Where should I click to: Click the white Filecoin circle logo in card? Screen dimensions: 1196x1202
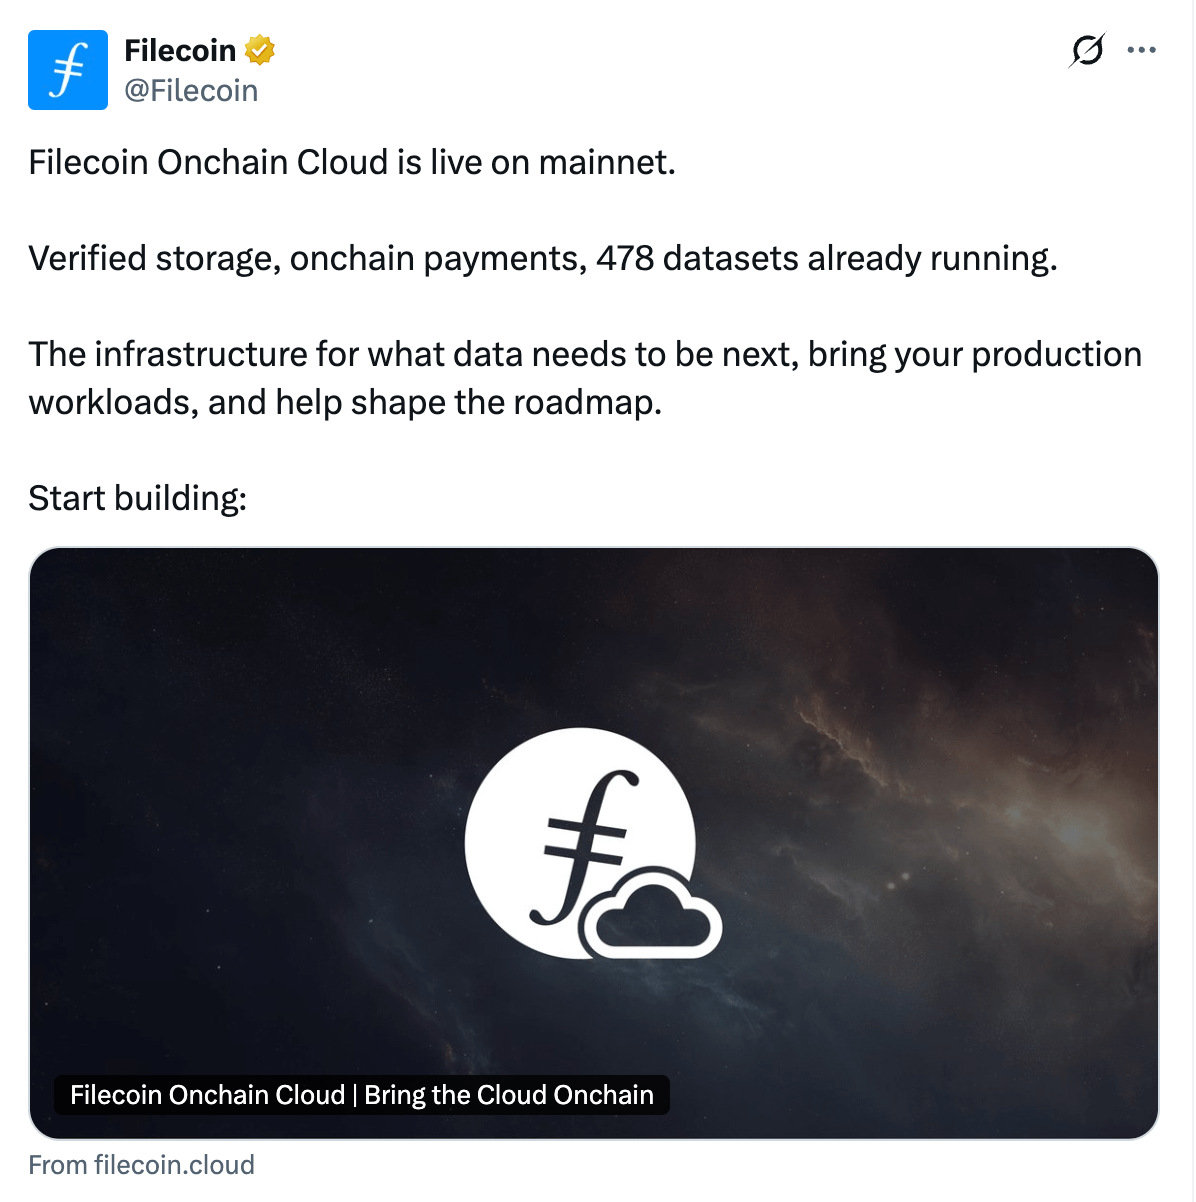pos(580,843)
